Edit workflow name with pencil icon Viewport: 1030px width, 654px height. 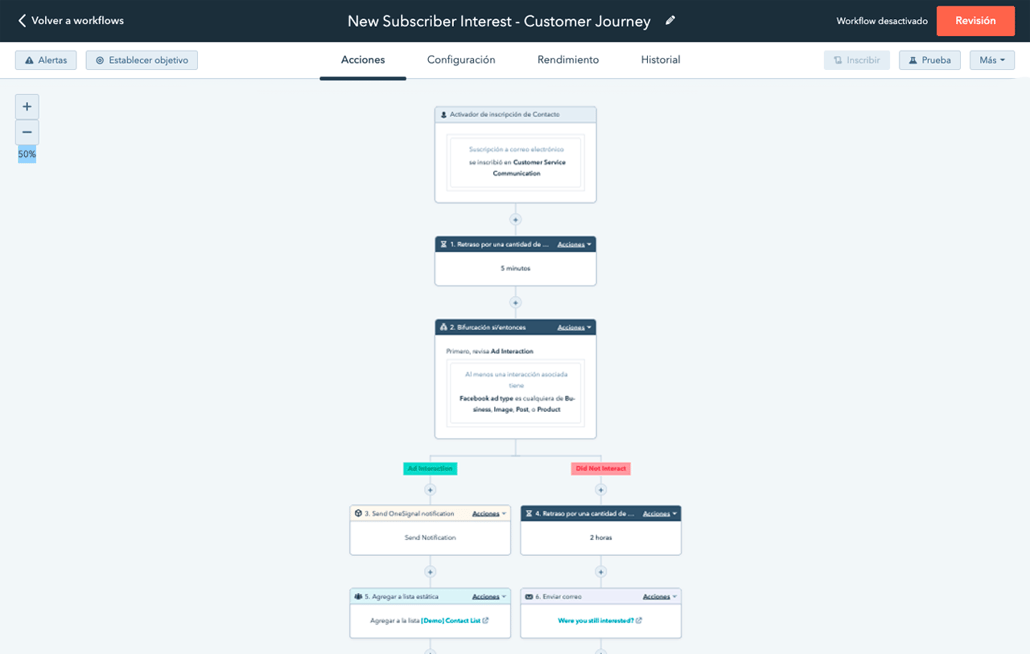tap(670, 20)
